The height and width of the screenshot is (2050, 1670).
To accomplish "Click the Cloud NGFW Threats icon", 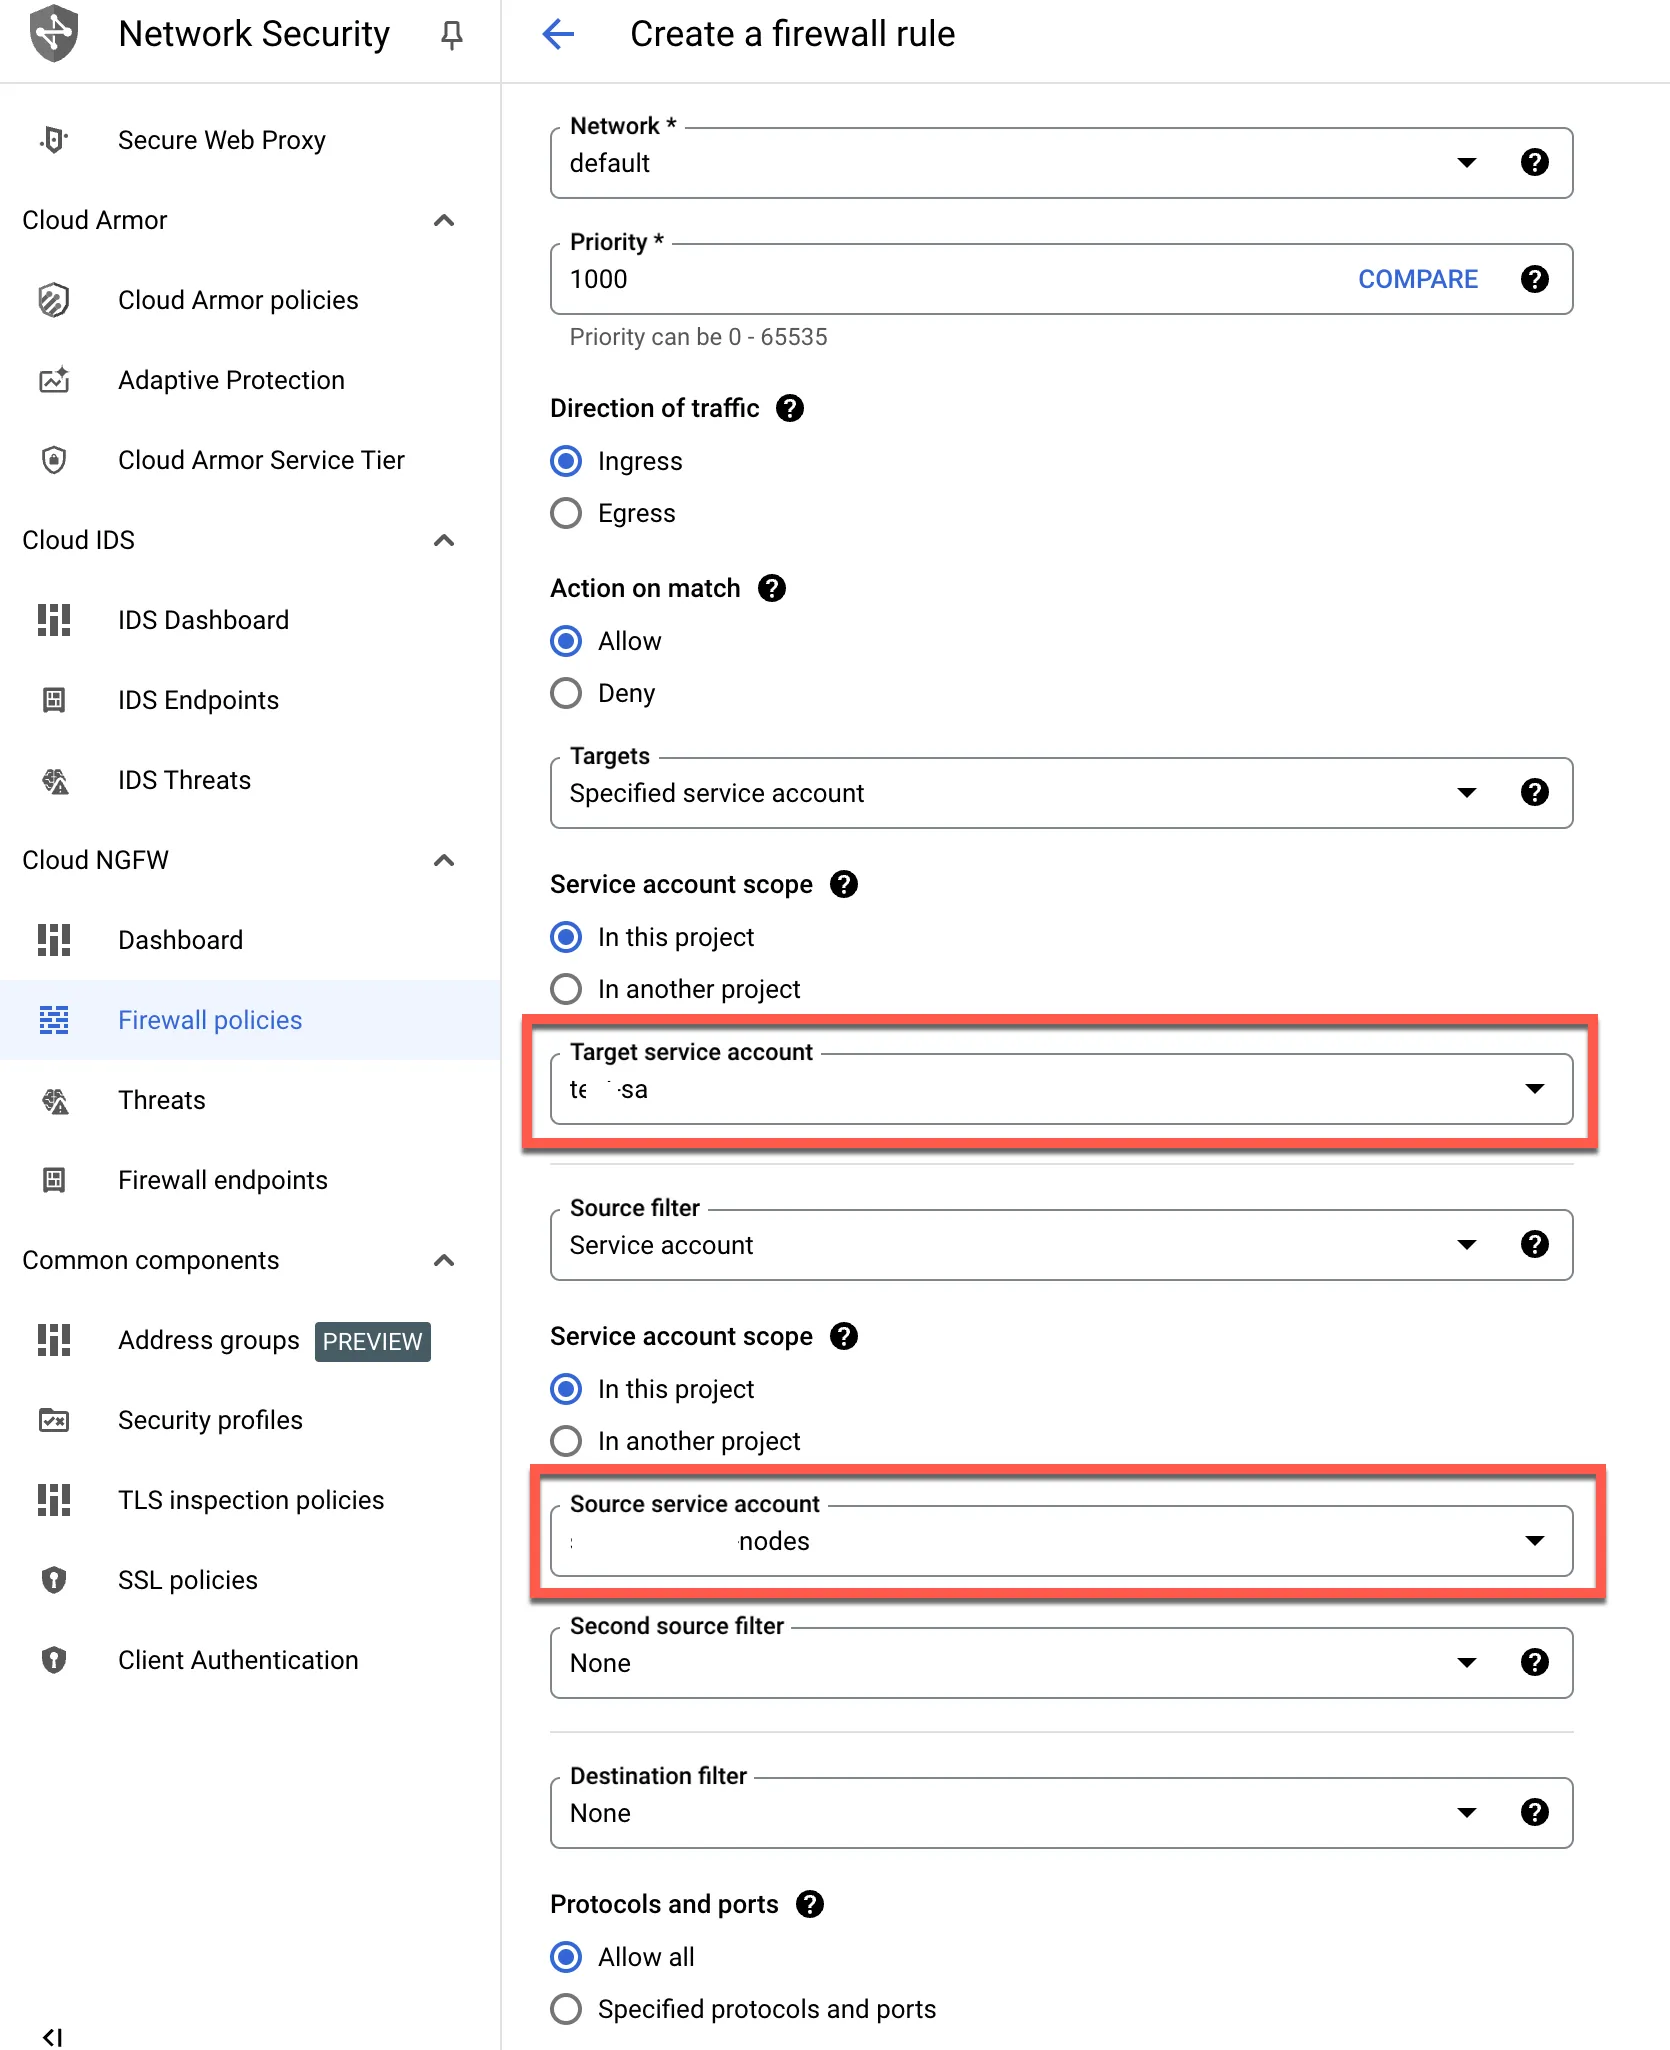I will point(54,1100).
